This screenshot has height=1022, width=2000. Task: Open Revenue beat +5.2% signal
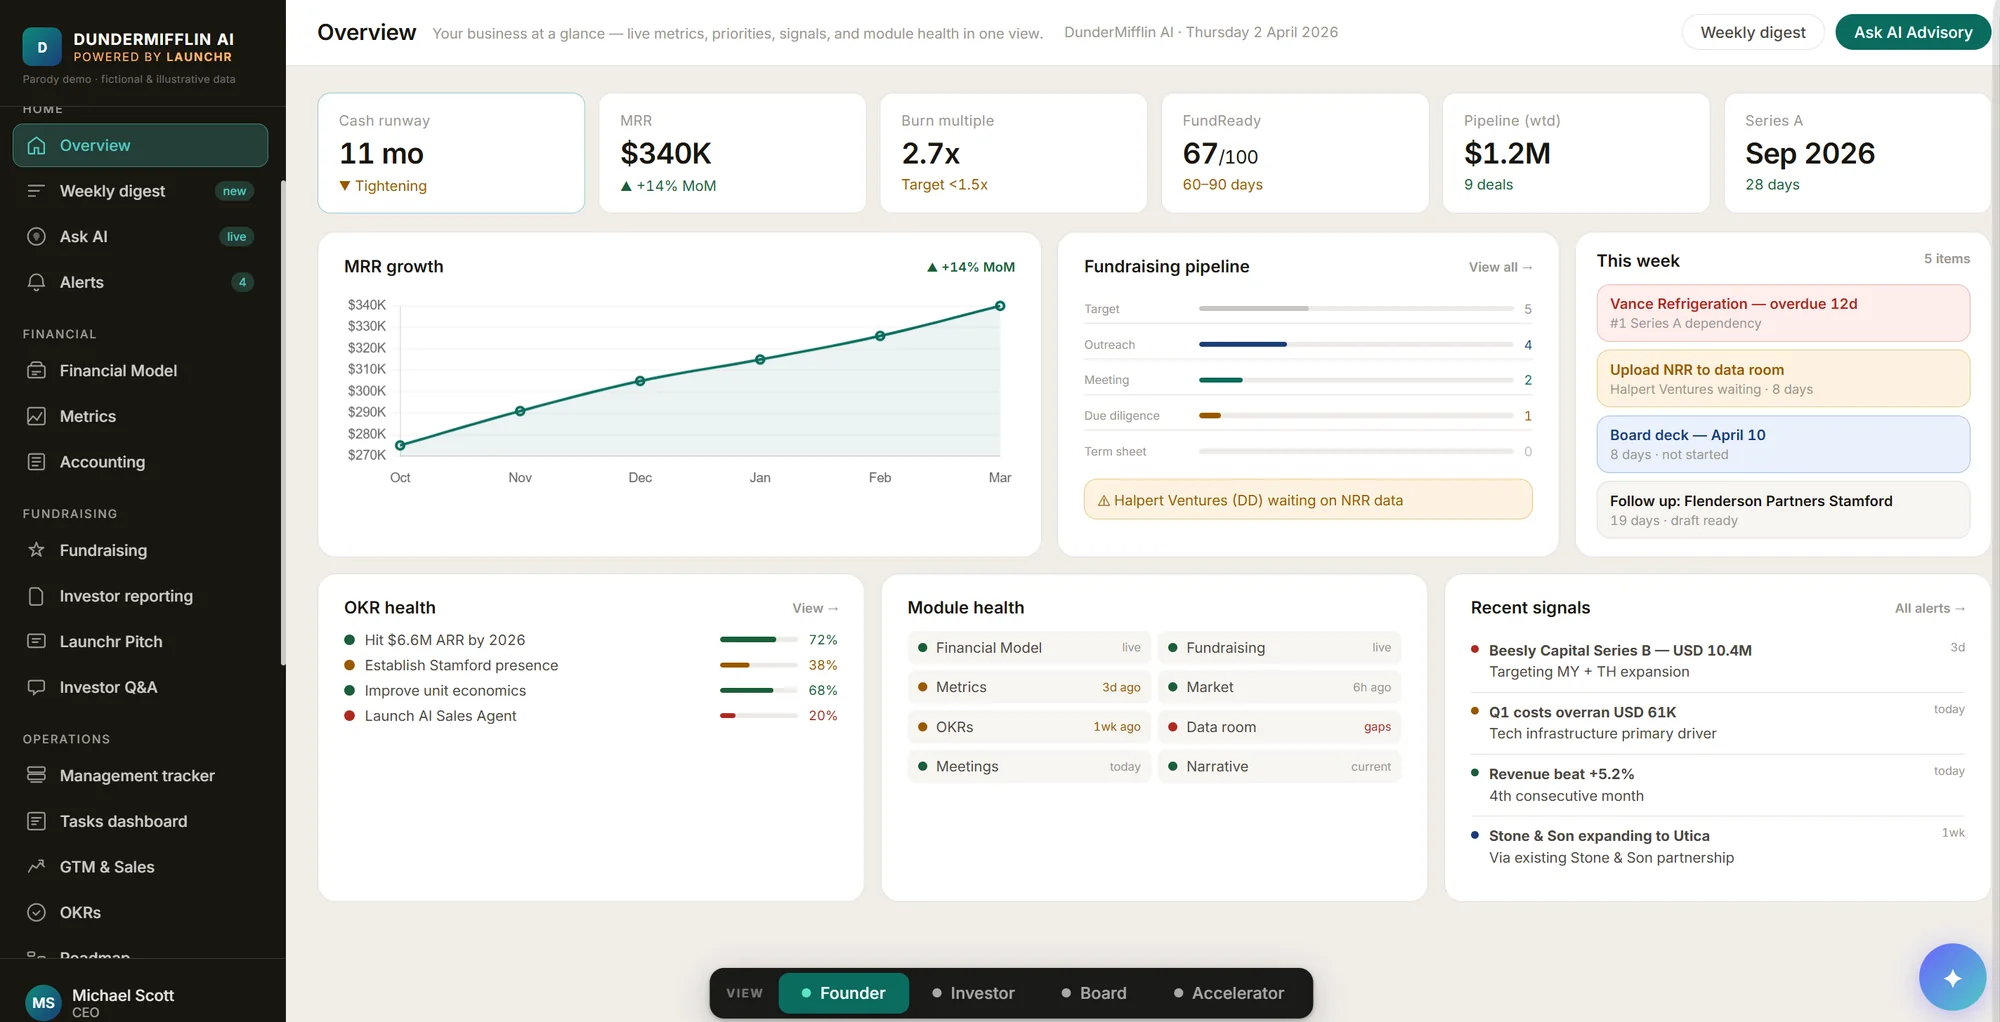coord(1717,785)
